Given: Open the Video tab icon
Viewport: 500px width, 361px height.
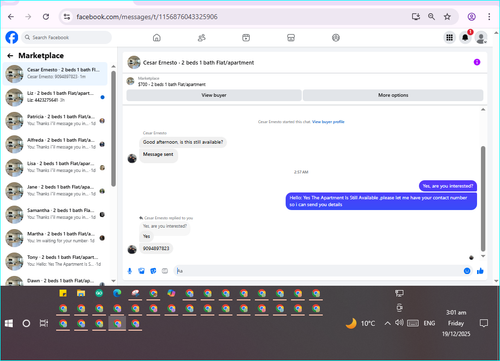Looking at the screenshot, I should [246, 38].
